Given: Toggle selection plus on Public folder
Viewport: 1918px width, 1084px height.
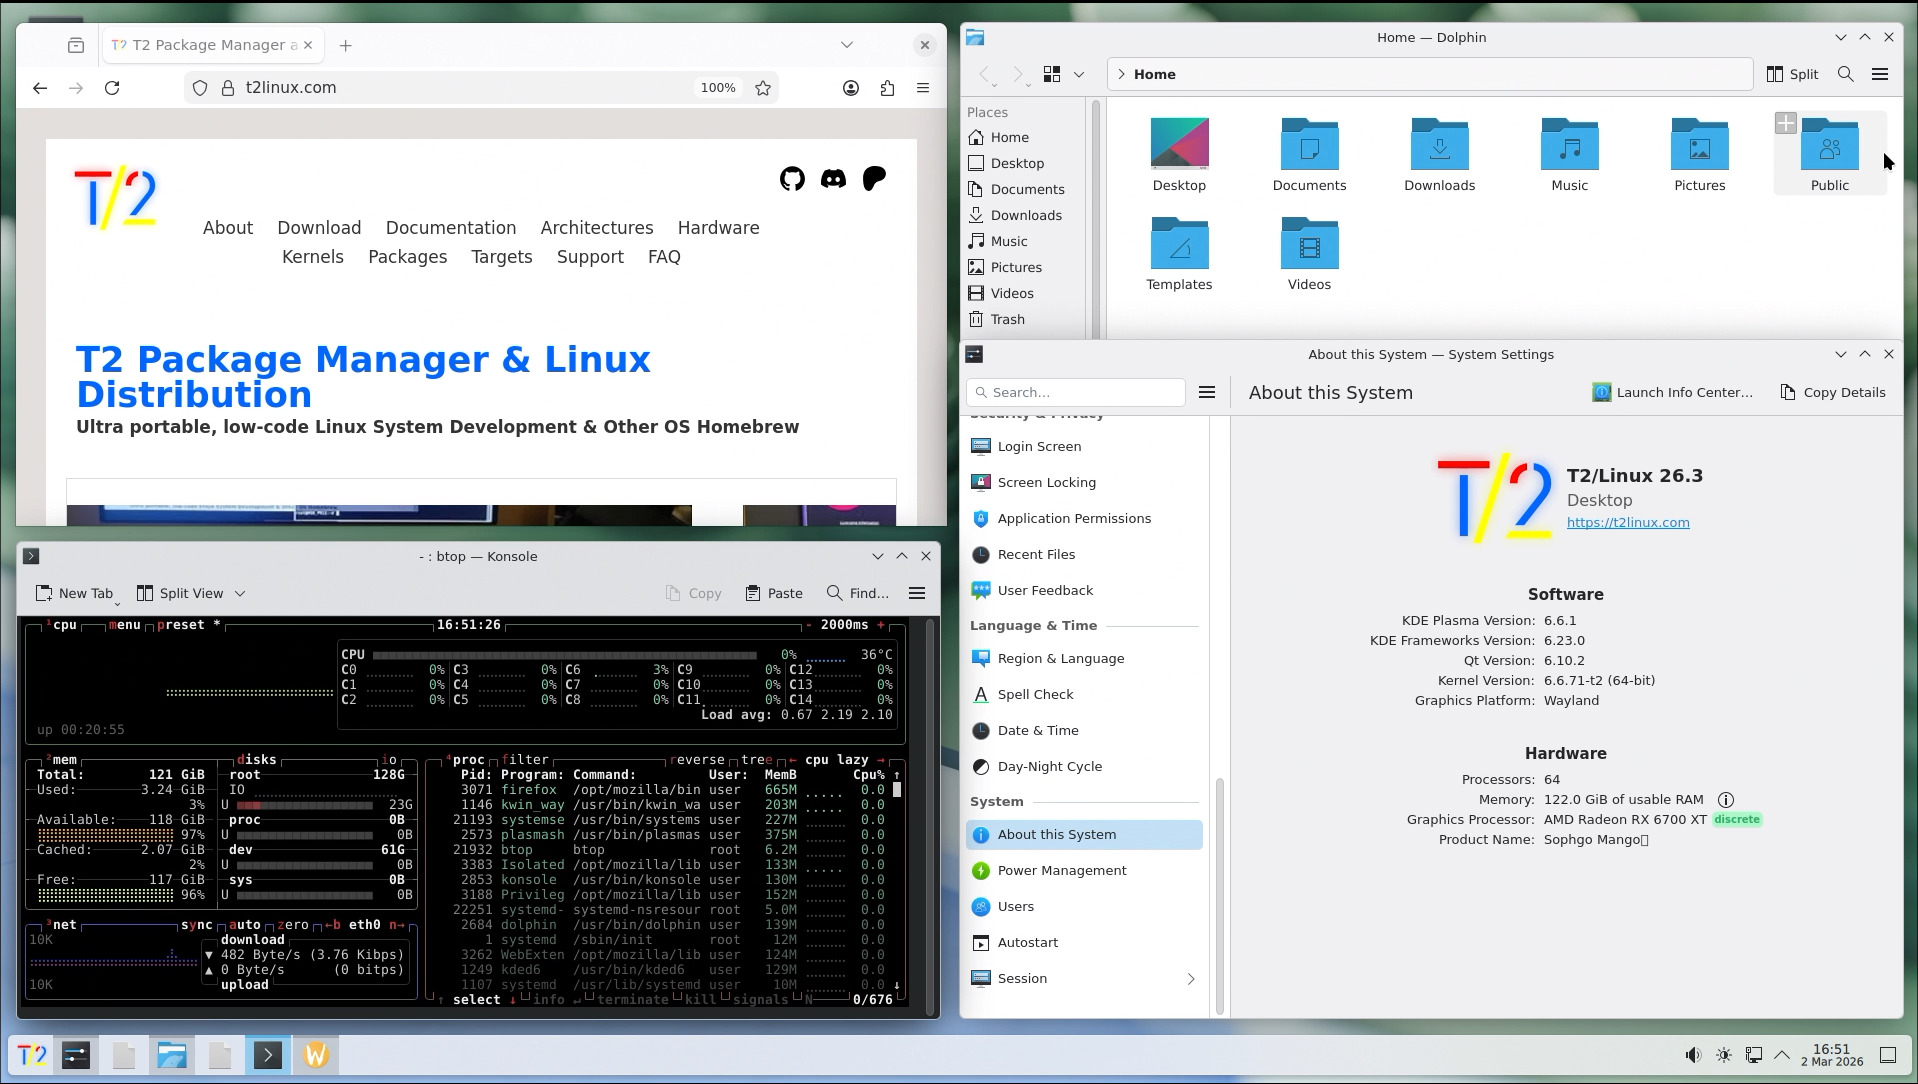Looking at the screenshot, I should click(x=1786, y=123).
